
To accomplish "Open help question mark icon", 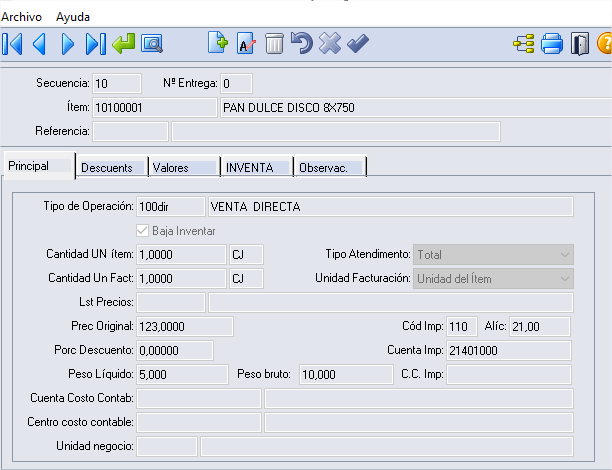I will (x=604, y=43).
